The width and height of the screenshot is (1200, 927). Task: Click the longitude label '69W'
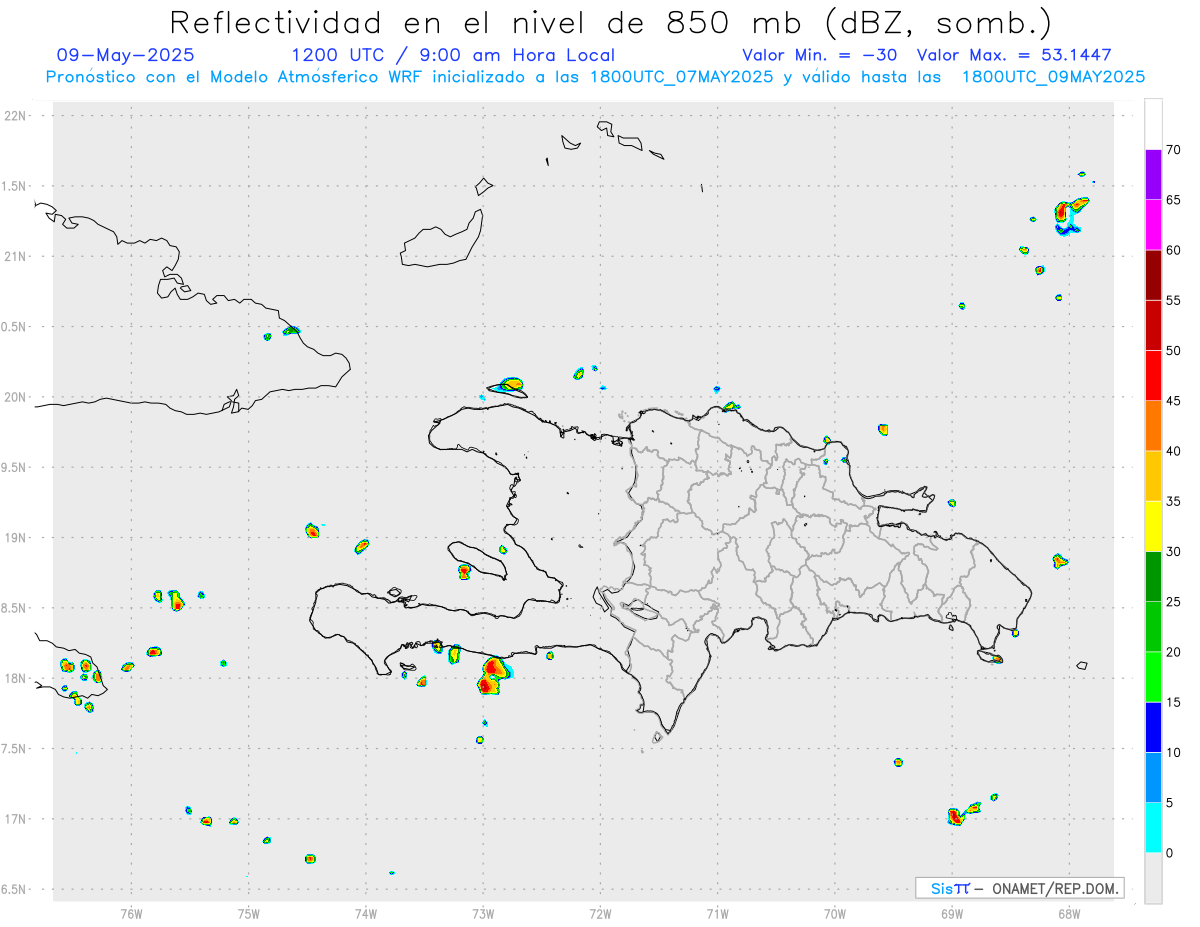coord(952,913)
